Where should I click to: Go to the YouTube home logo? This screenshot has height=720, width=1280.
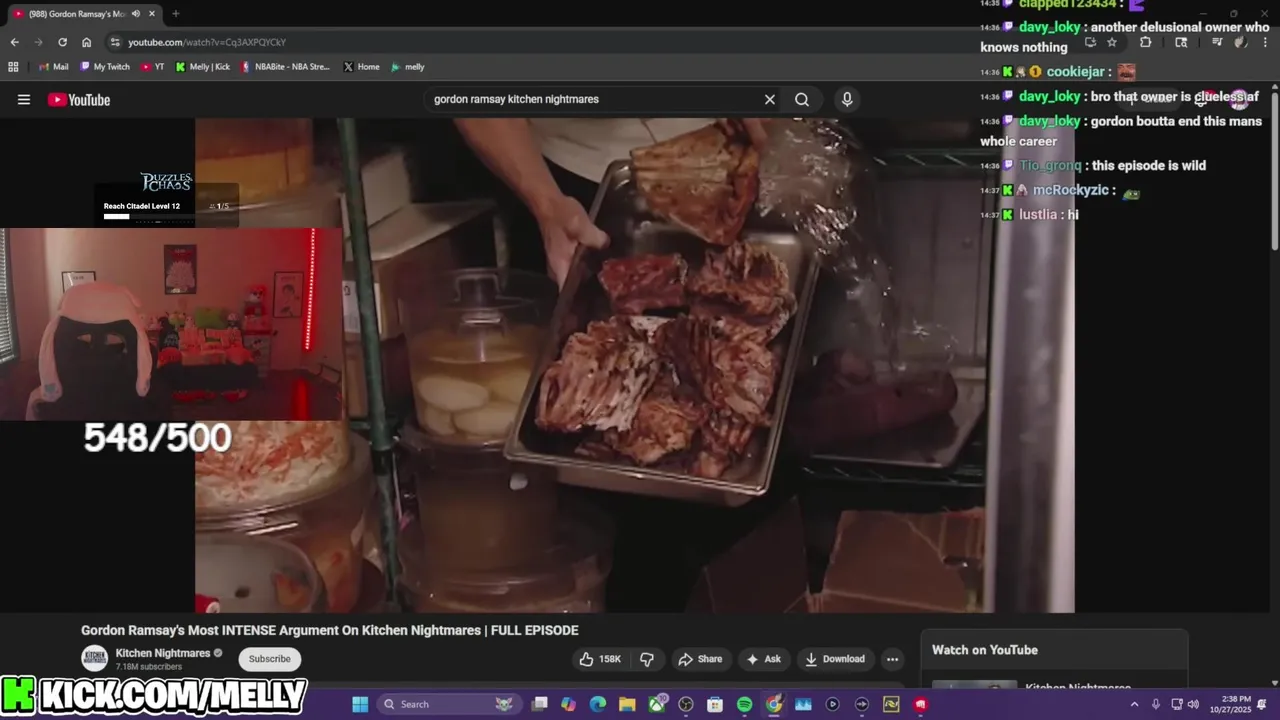[x=79, y=99]
